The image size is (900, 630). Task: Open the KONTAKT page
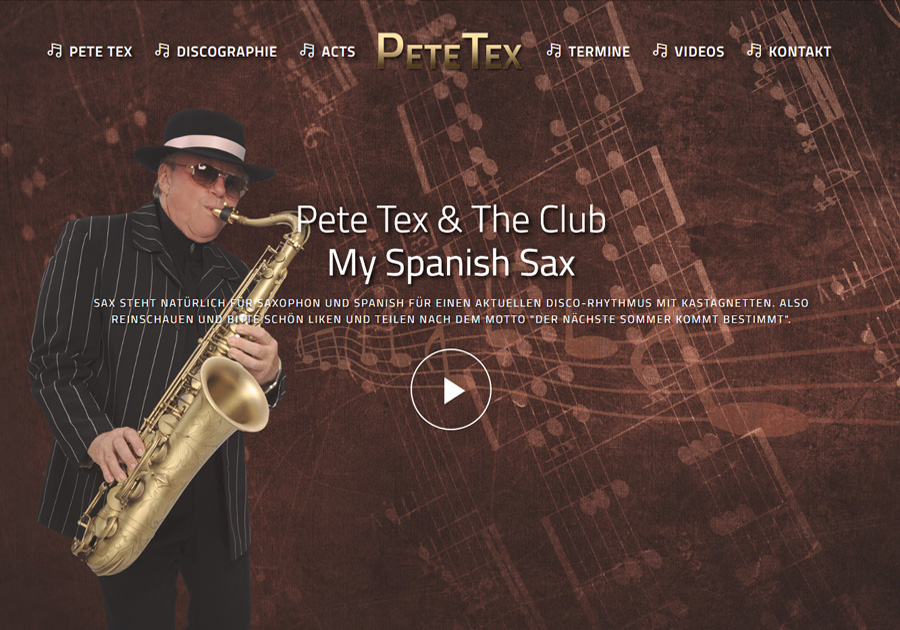[x=800, y=52]
